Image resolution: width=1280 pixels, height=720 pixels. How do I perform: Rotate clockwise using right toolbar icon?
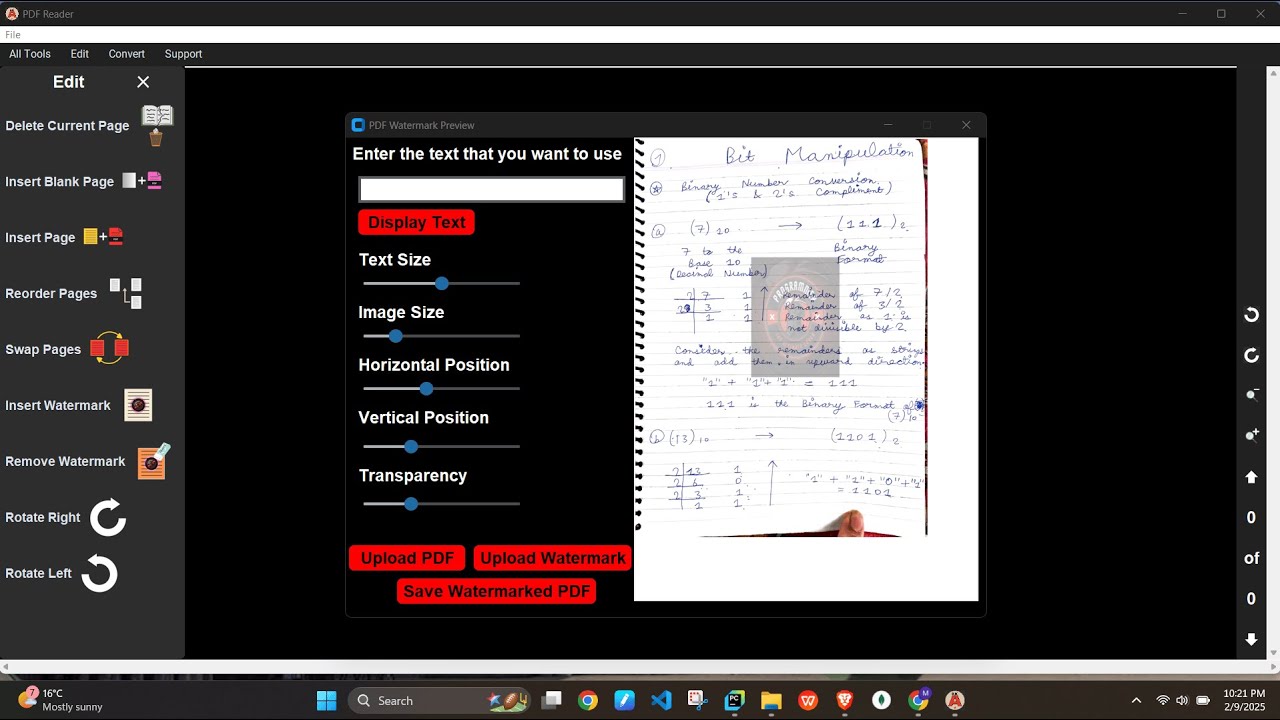coord(1251,356)
